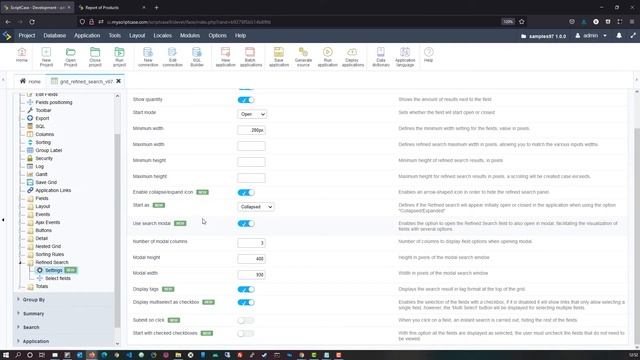Toggle Enable collapse/expand icon switch
The image size is (640, 360).
click(246, 192)
